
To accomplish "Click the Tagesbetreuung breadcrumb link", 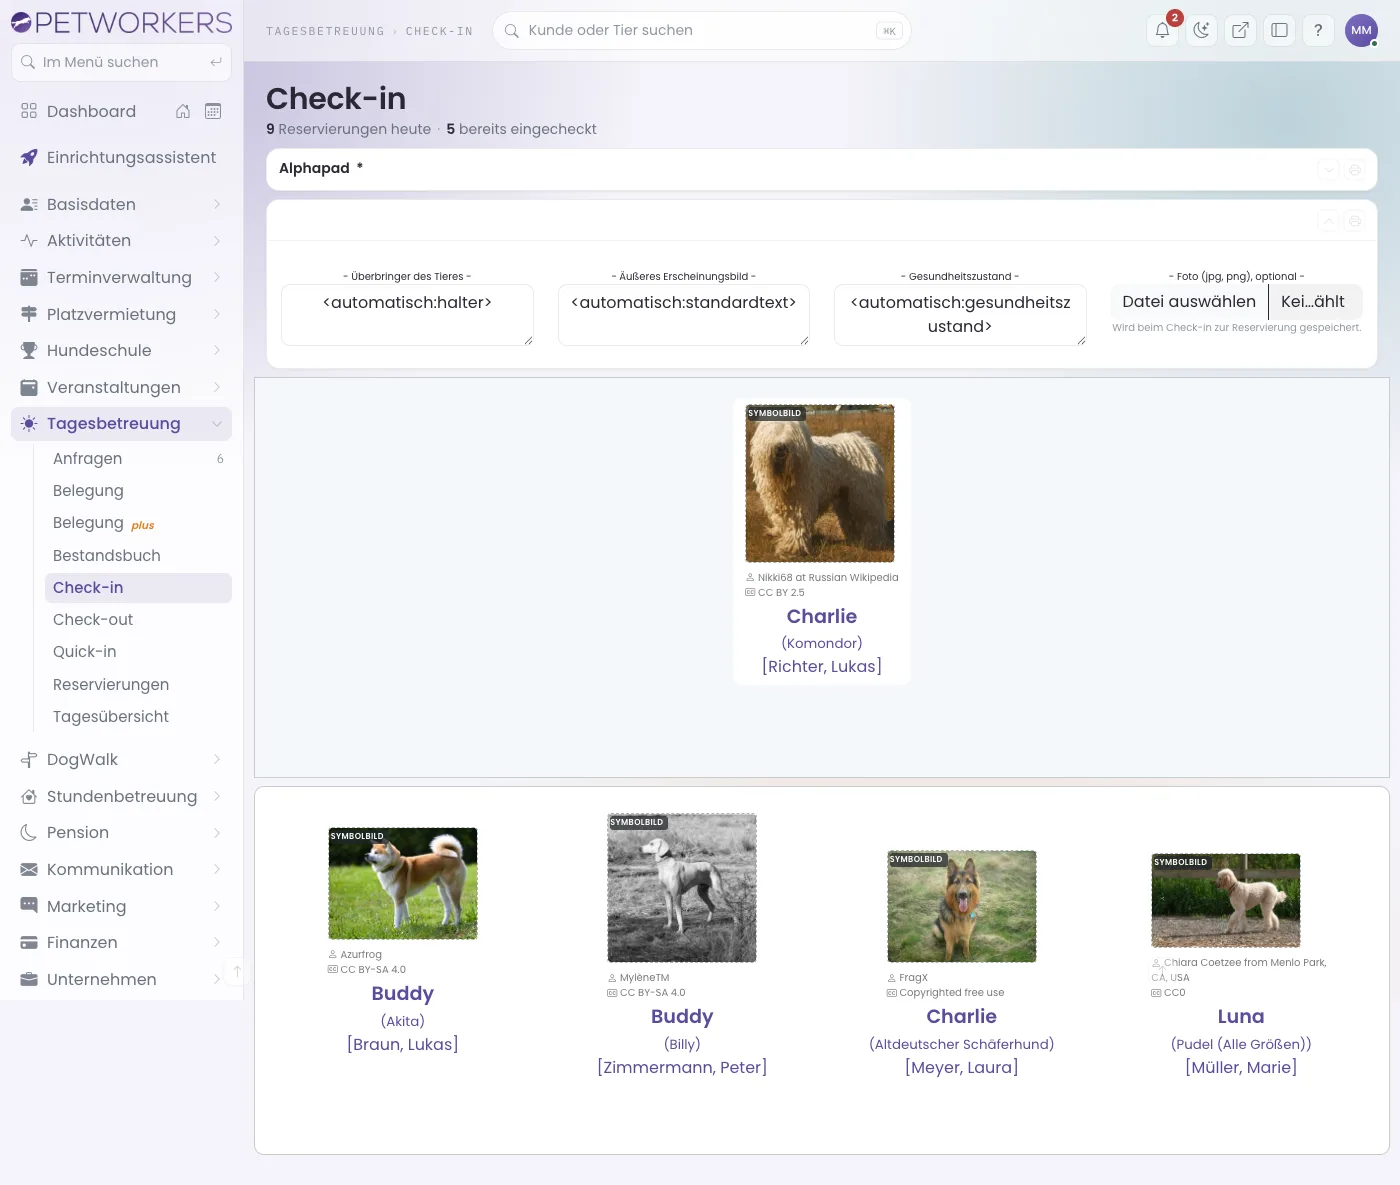I will 325,31.
